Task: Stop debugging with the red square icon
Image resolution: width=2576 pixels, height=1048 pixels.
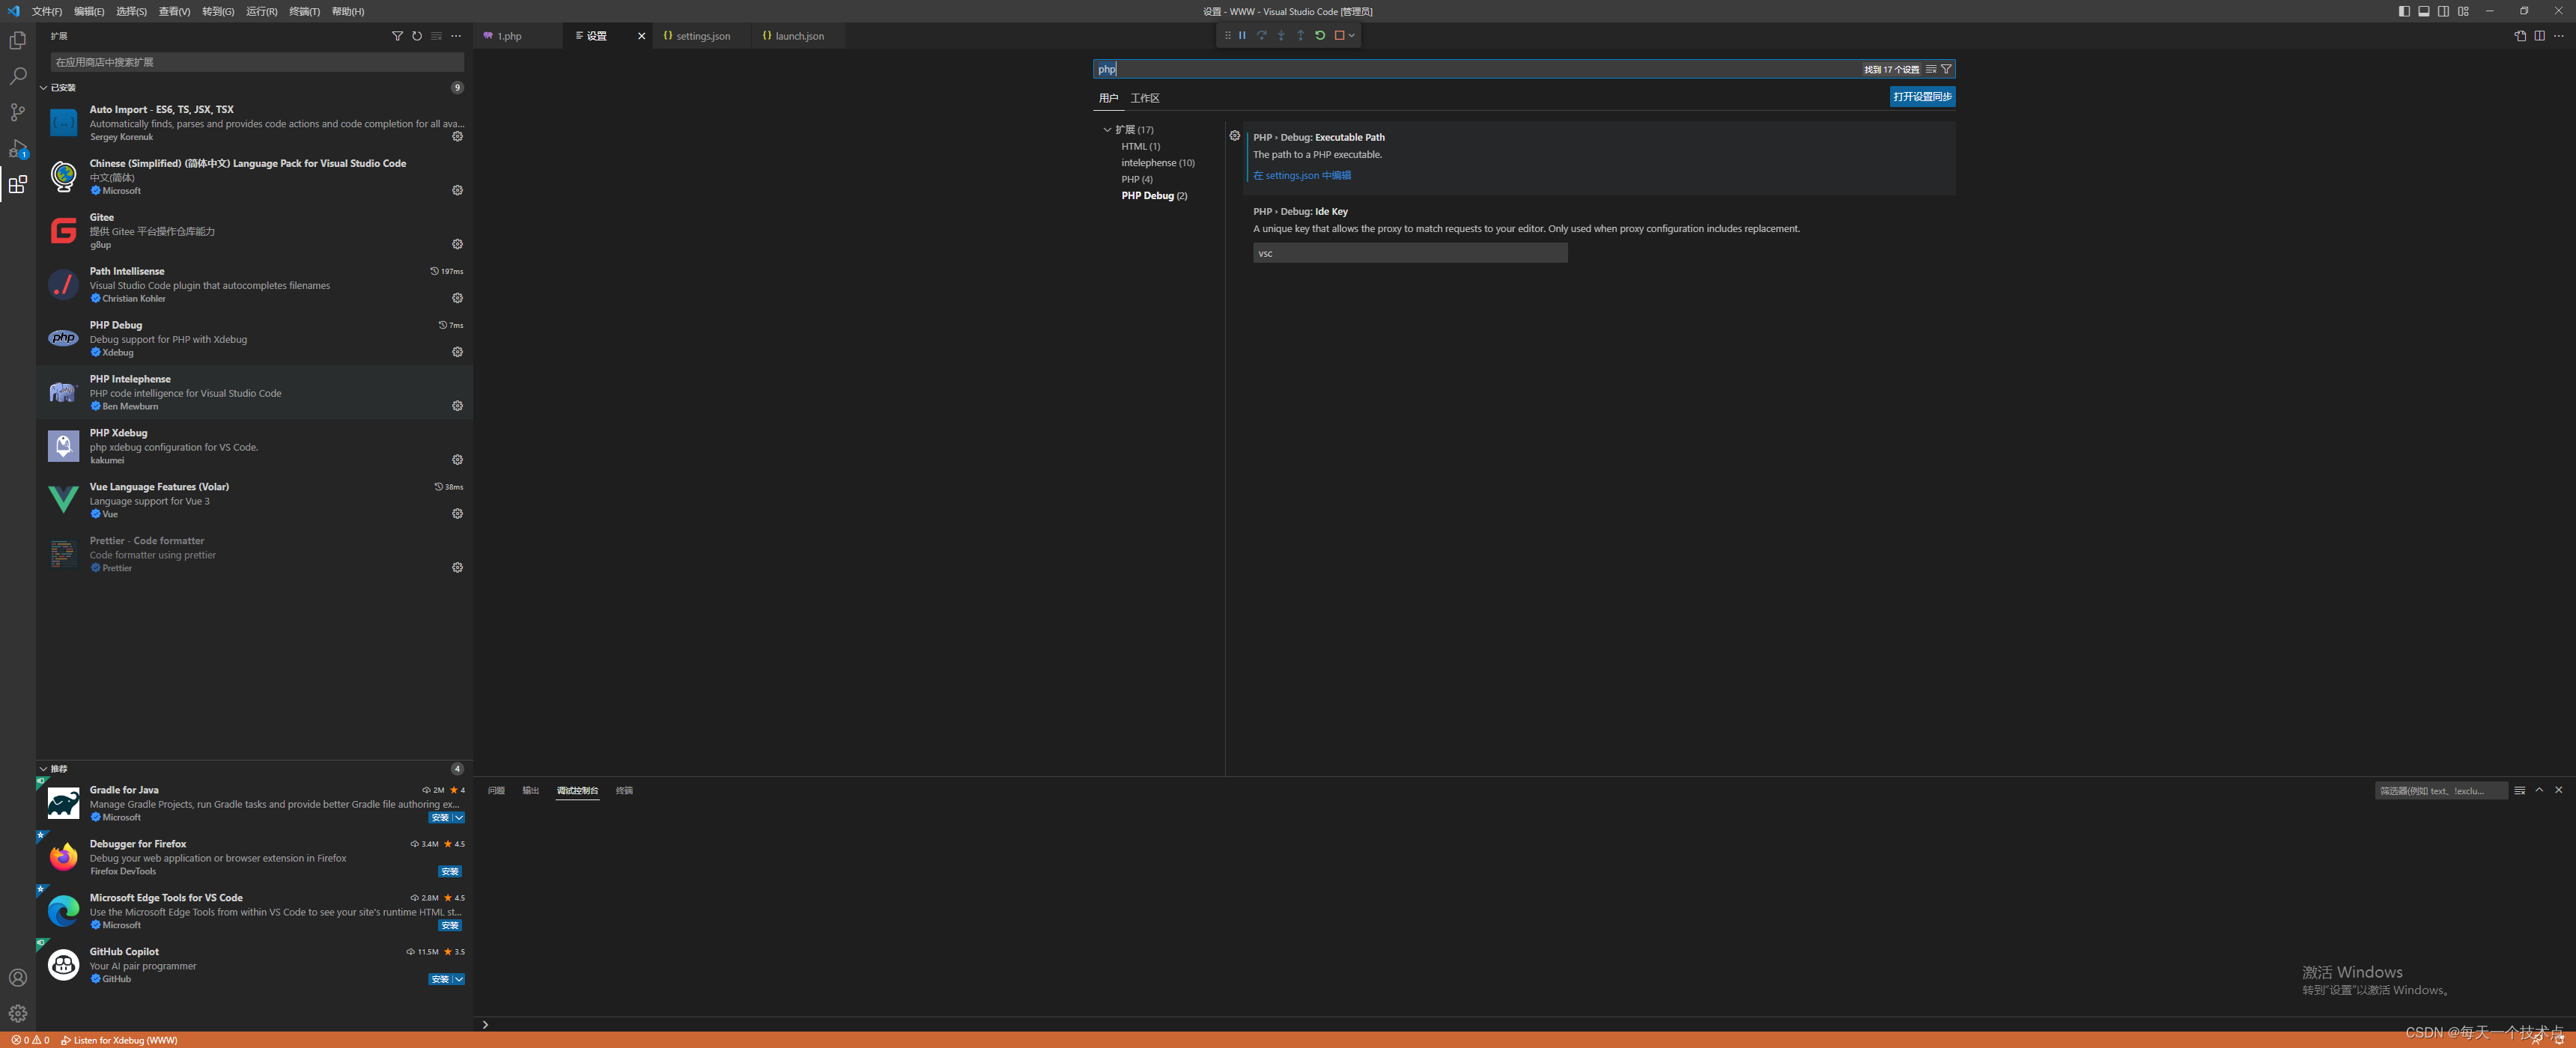Action: point(1340,35)
